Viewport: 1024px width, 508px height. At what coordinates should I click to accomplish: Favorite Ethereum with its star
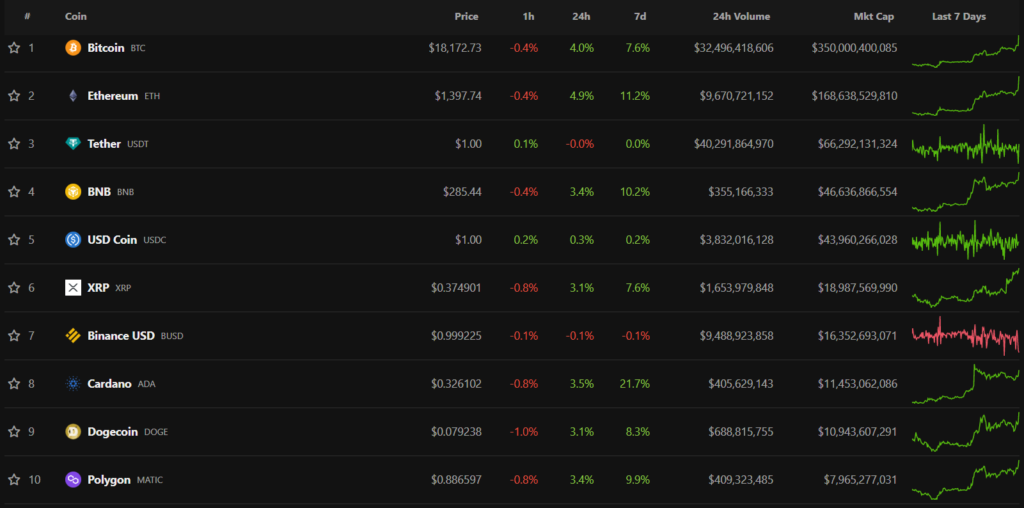point(14,96)
